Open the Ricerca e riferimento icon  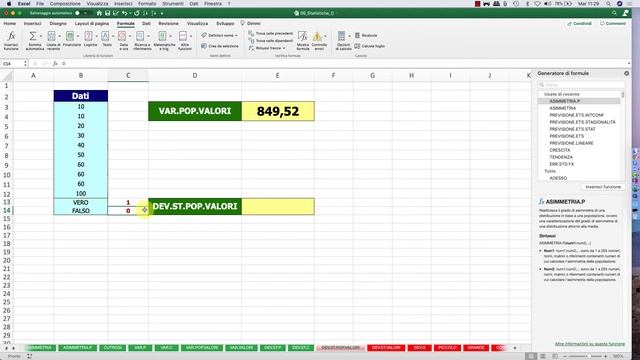pos(140,36)
